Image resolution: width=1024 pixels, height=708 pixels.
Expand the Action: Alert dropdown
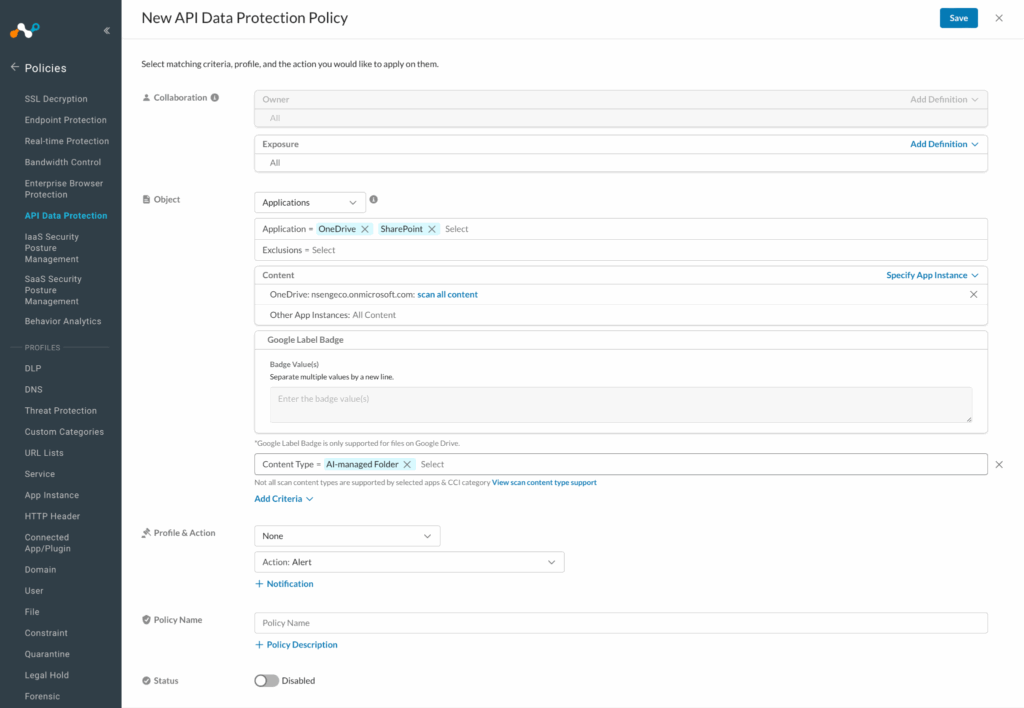[409, 562]
